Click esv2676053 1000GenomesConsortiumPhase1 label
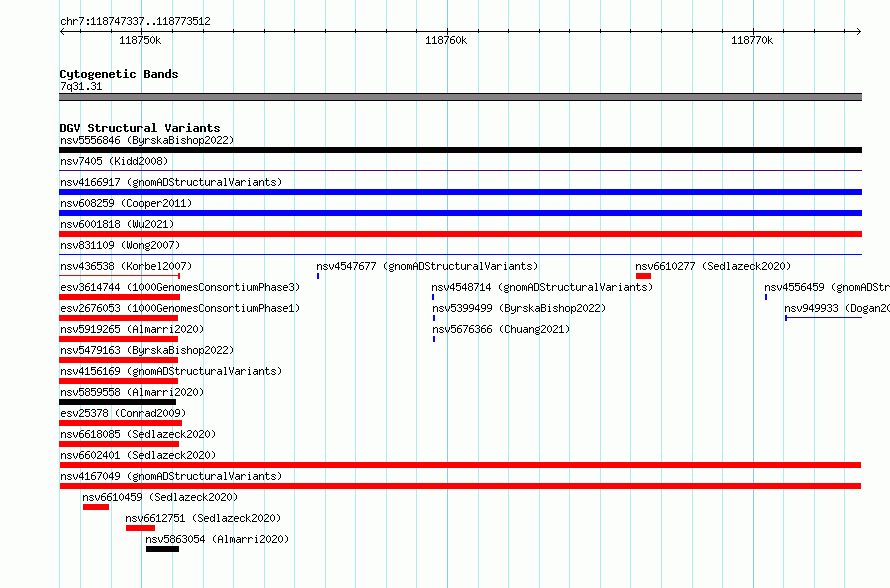This screenshot has width=890, height=588. coord(180,308)
